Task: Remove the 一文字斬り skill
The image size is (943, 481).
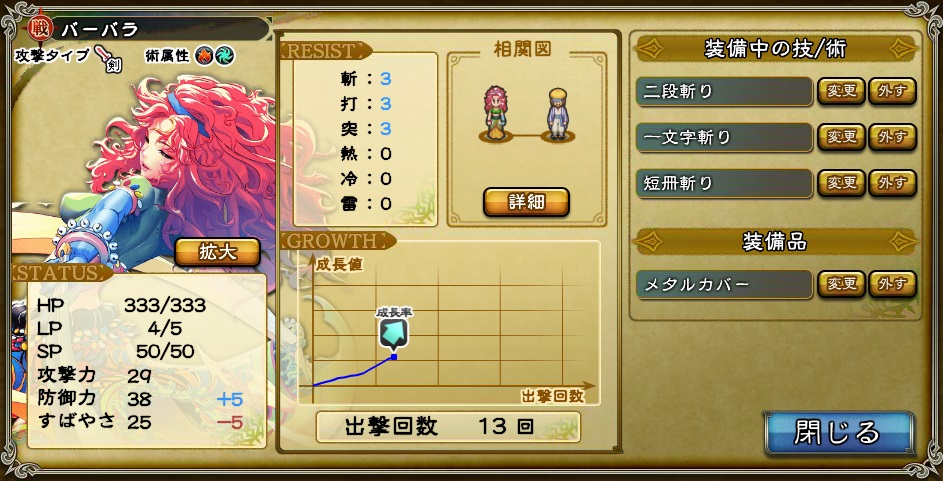Action: click(x=892, y=137)
